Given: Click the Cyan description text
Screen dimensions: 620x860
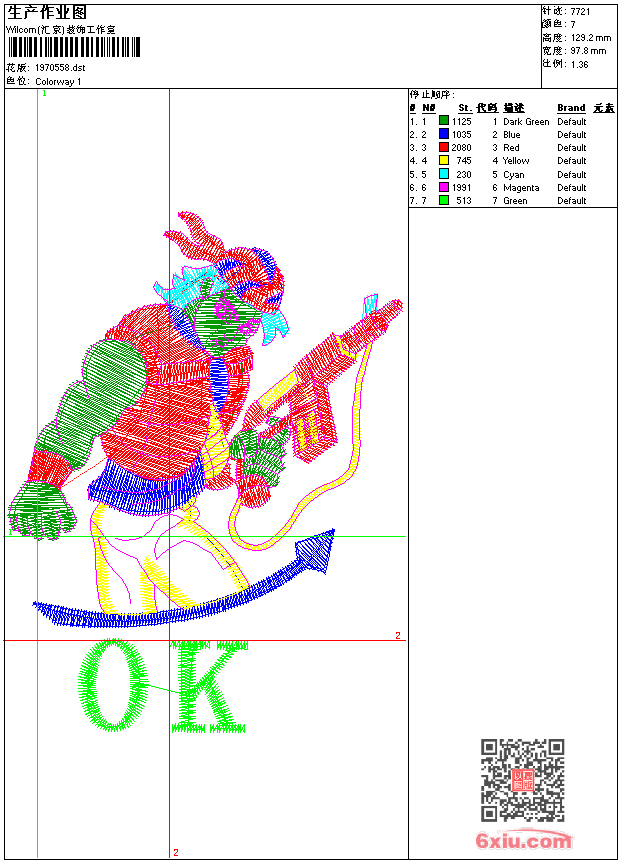Looking at the screenshot, I should tap(514, 174).
